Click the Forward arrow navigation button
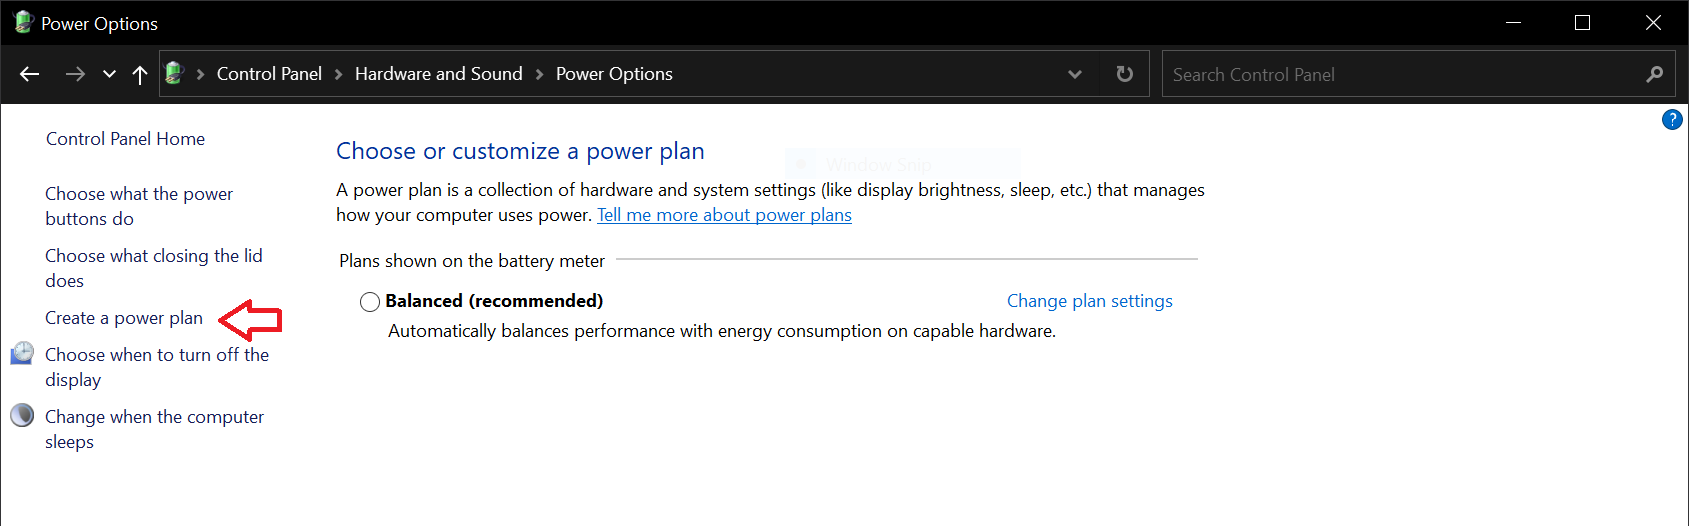Image resolution: width=1689 pixels, height=526 pixels. [x=75, y=74]
